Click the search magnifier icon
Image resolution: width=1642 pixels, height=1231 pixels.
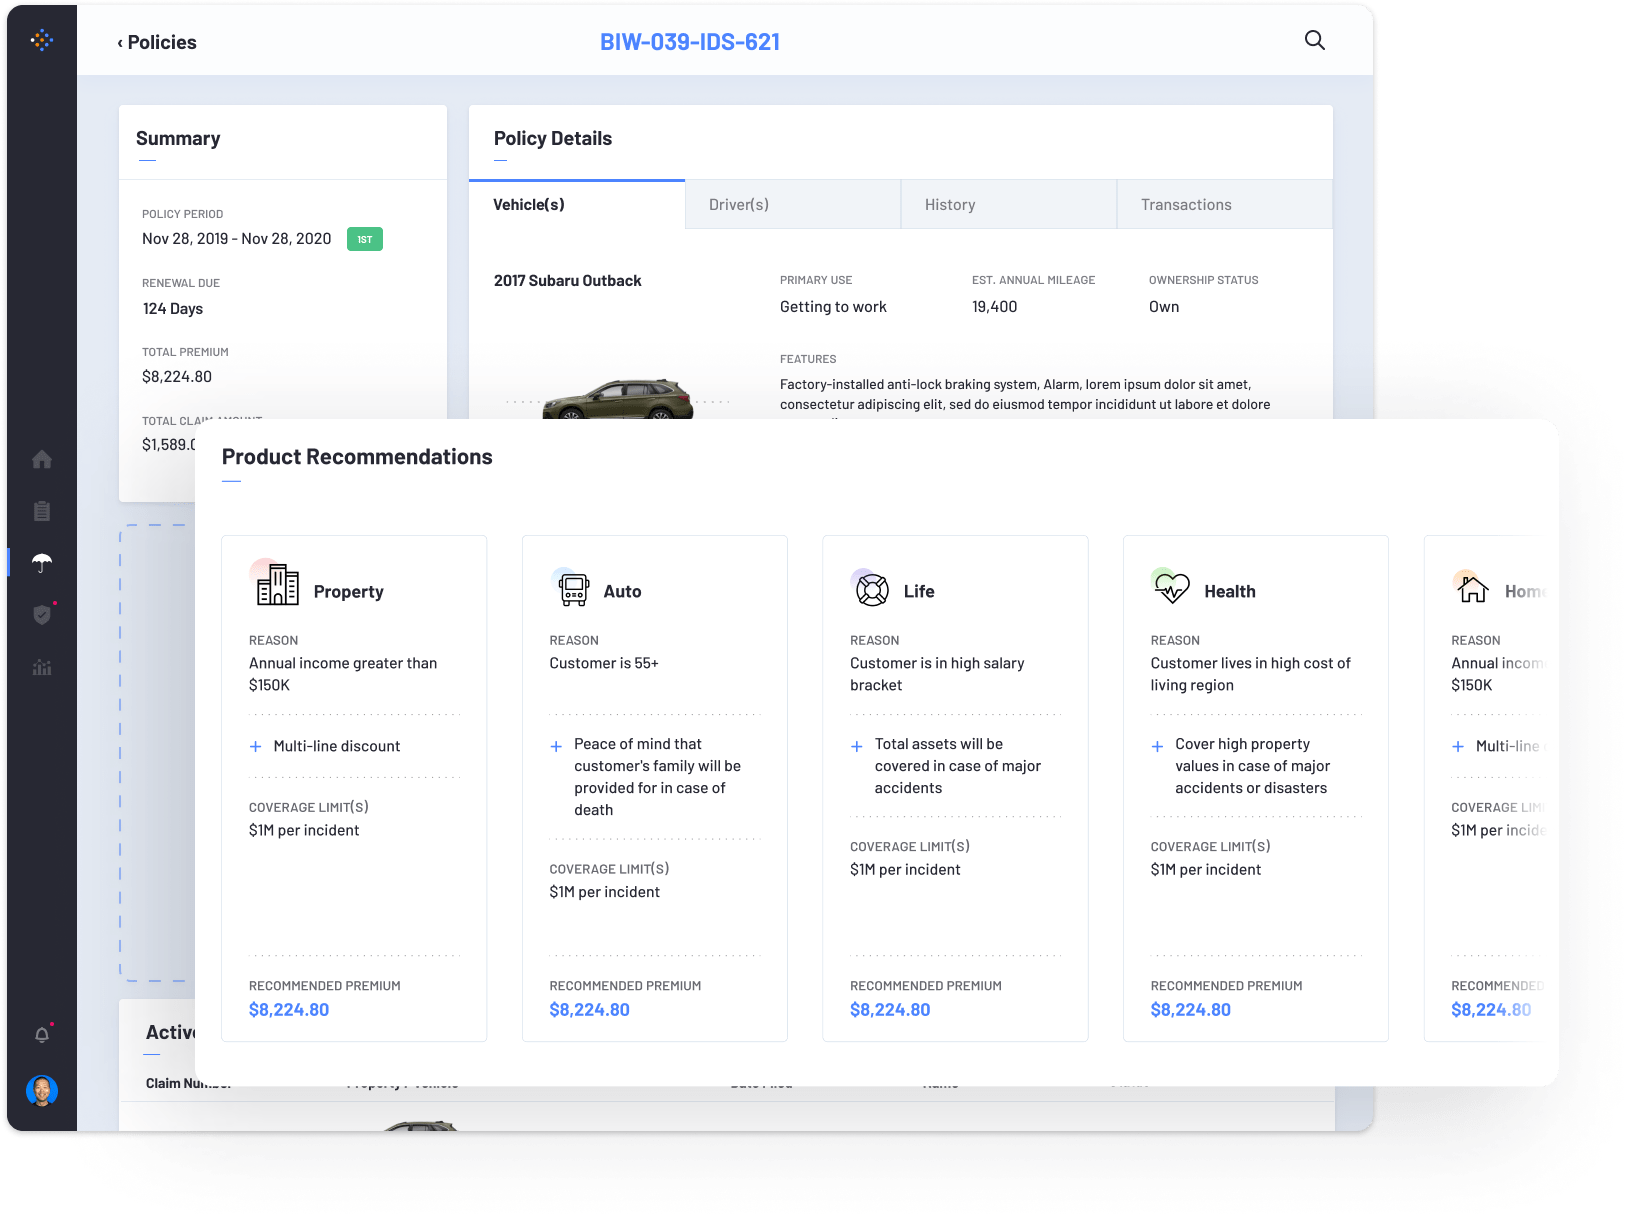(x=1315, y=40)
